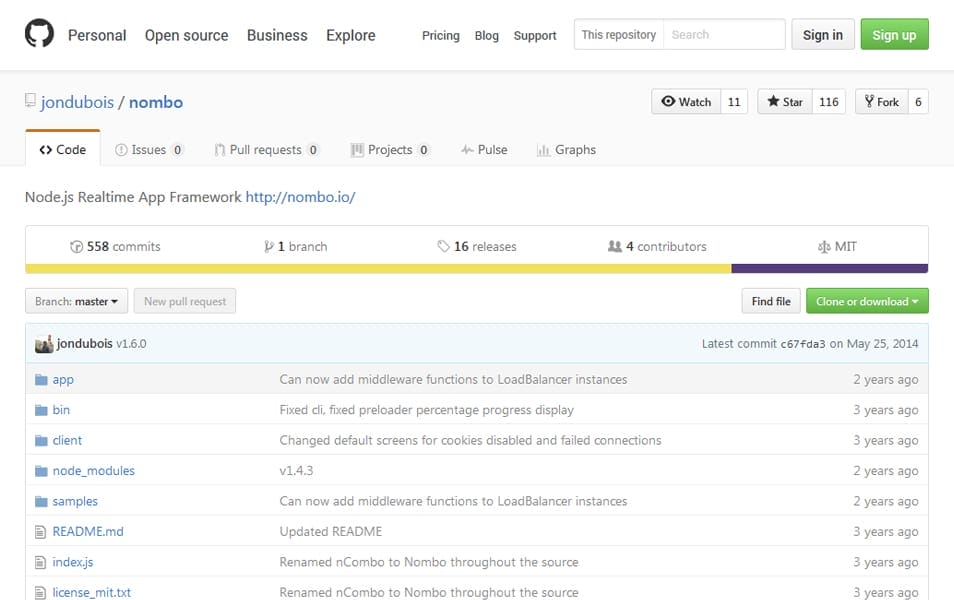Open the Graphs tab
Image resolution: width=954 pixels, height=600 pixels.
[566, 150]
